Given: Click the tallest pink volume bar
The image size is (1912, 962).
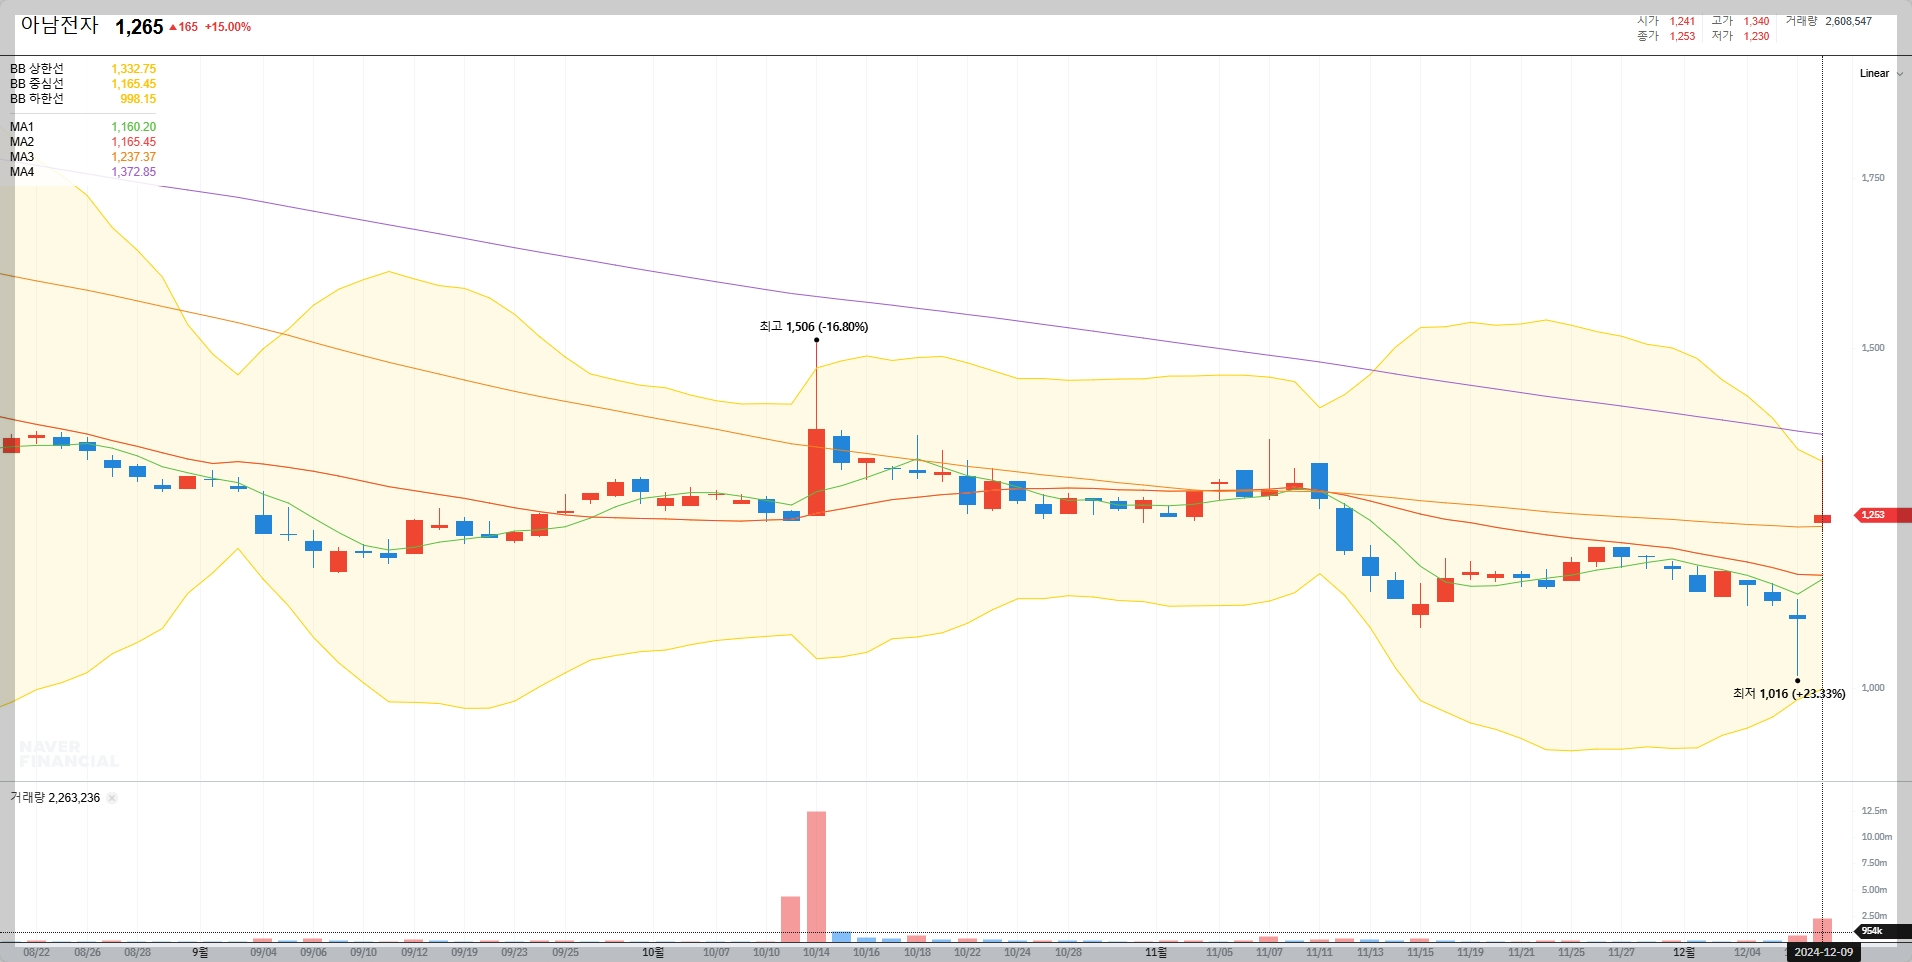Looking at the screenshot, I should [816, 877].
